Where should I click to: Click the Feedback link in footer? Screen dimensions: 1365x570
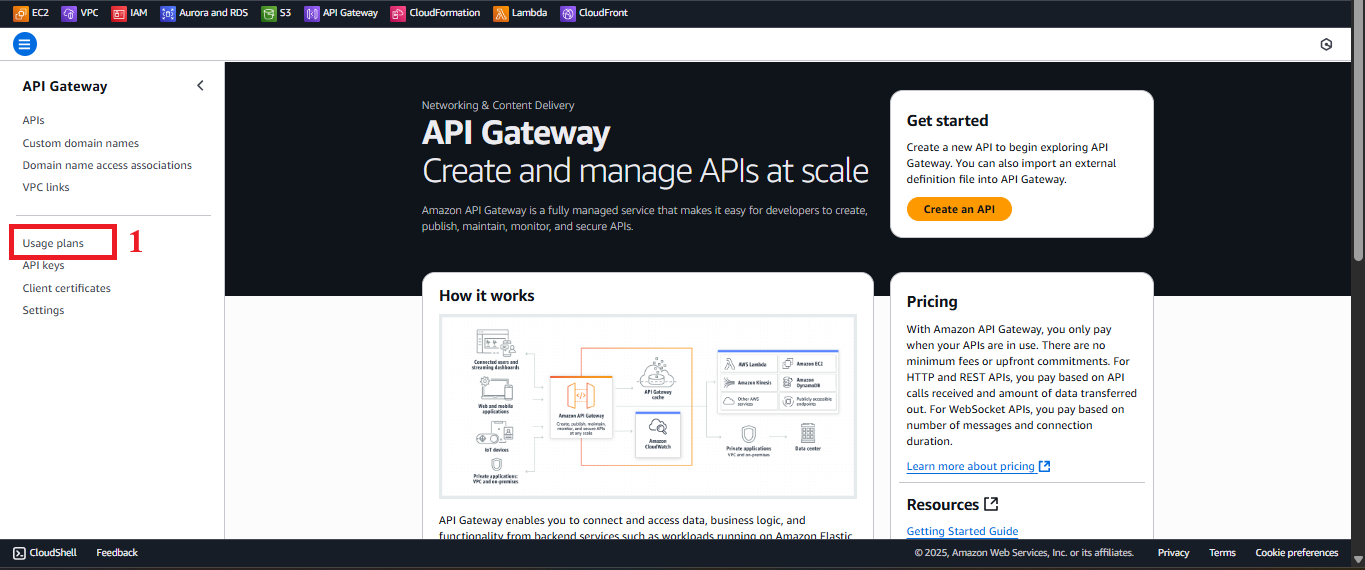coord(117,552)
